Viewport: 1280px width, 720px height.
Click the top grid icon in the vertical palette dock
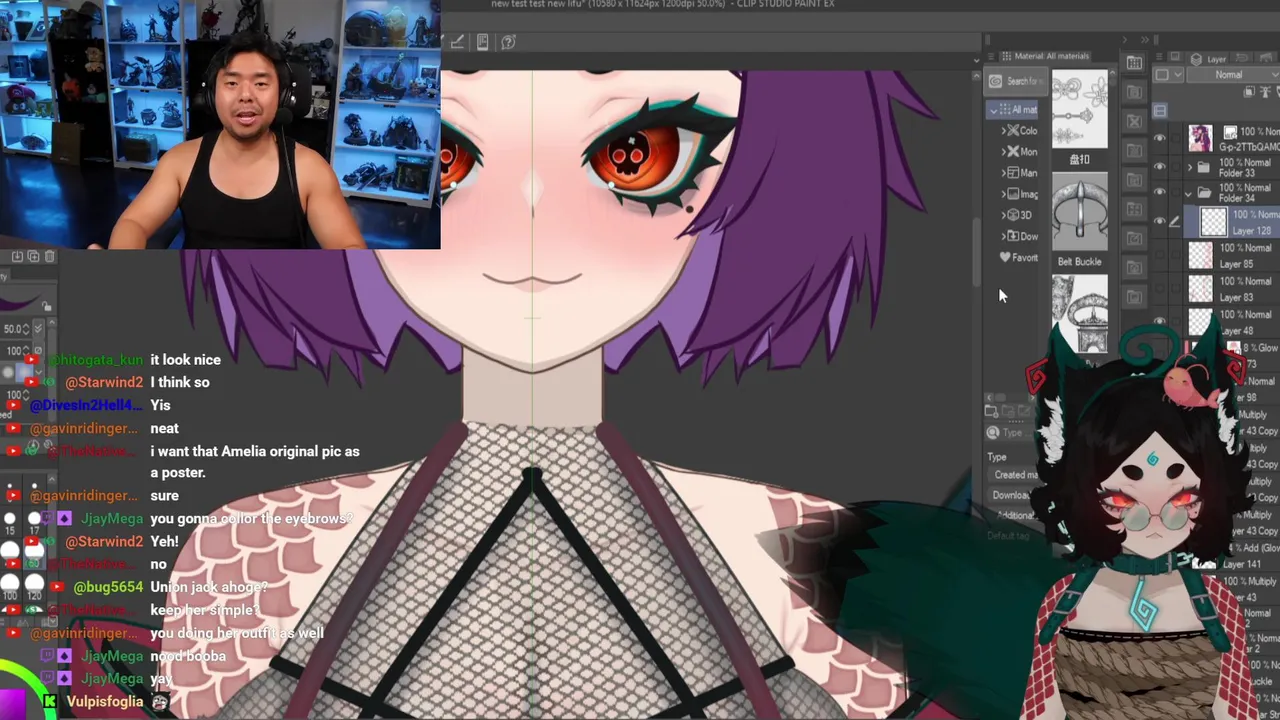point(1134,63)
